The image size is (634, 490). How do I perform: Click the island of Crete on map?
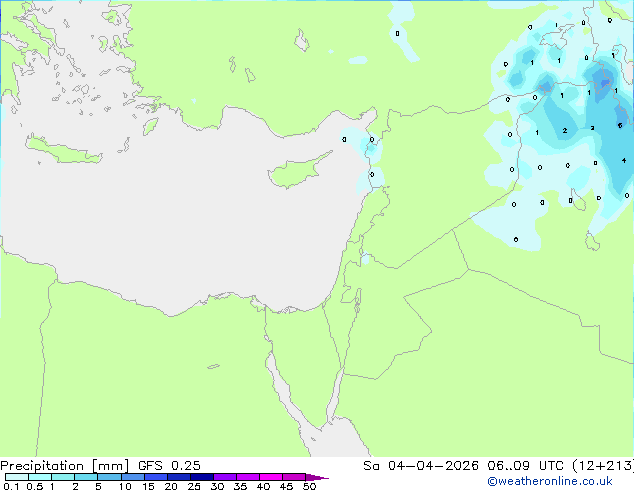coord(63,150)
